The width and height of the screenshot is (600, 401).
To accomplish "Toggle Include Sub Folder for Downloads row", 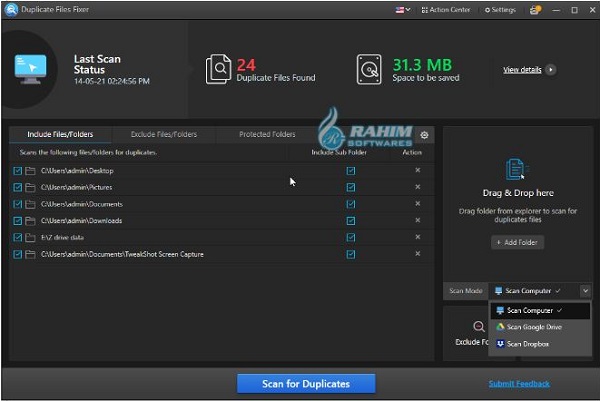I will [x=351, y=221].
